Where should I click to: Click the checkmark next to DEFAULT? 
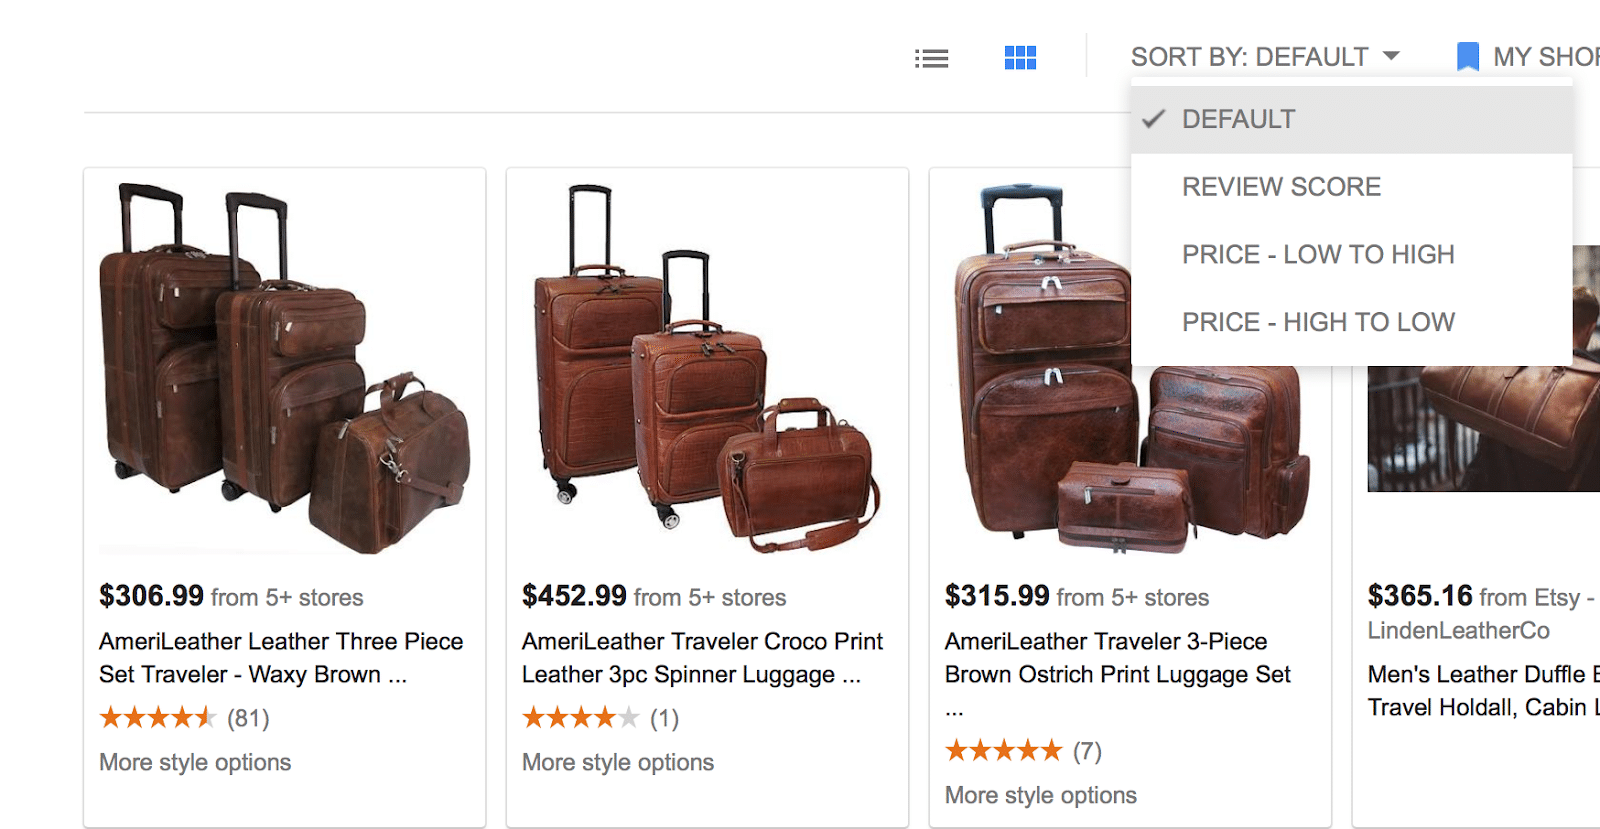pyautogui.click(x=1156, y=118)
